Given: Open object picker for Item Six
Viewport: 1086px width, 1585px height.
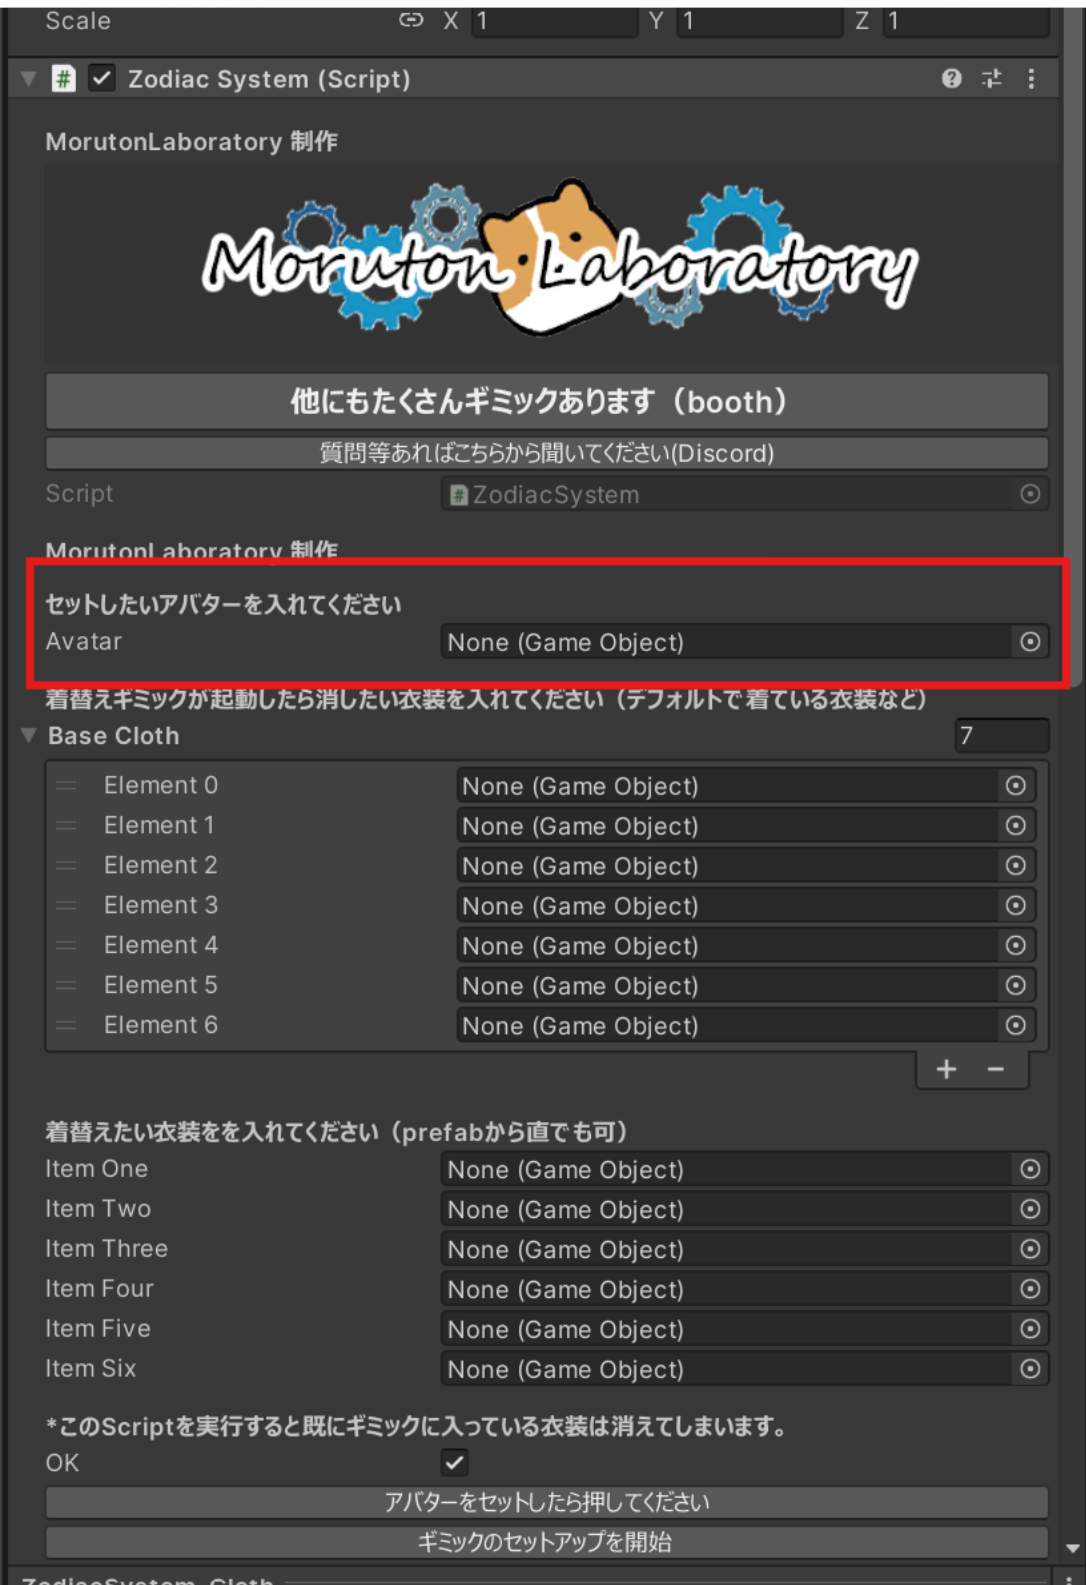Looking at the screenshot, I should pyautogui.click(x=1030, y=1369).
